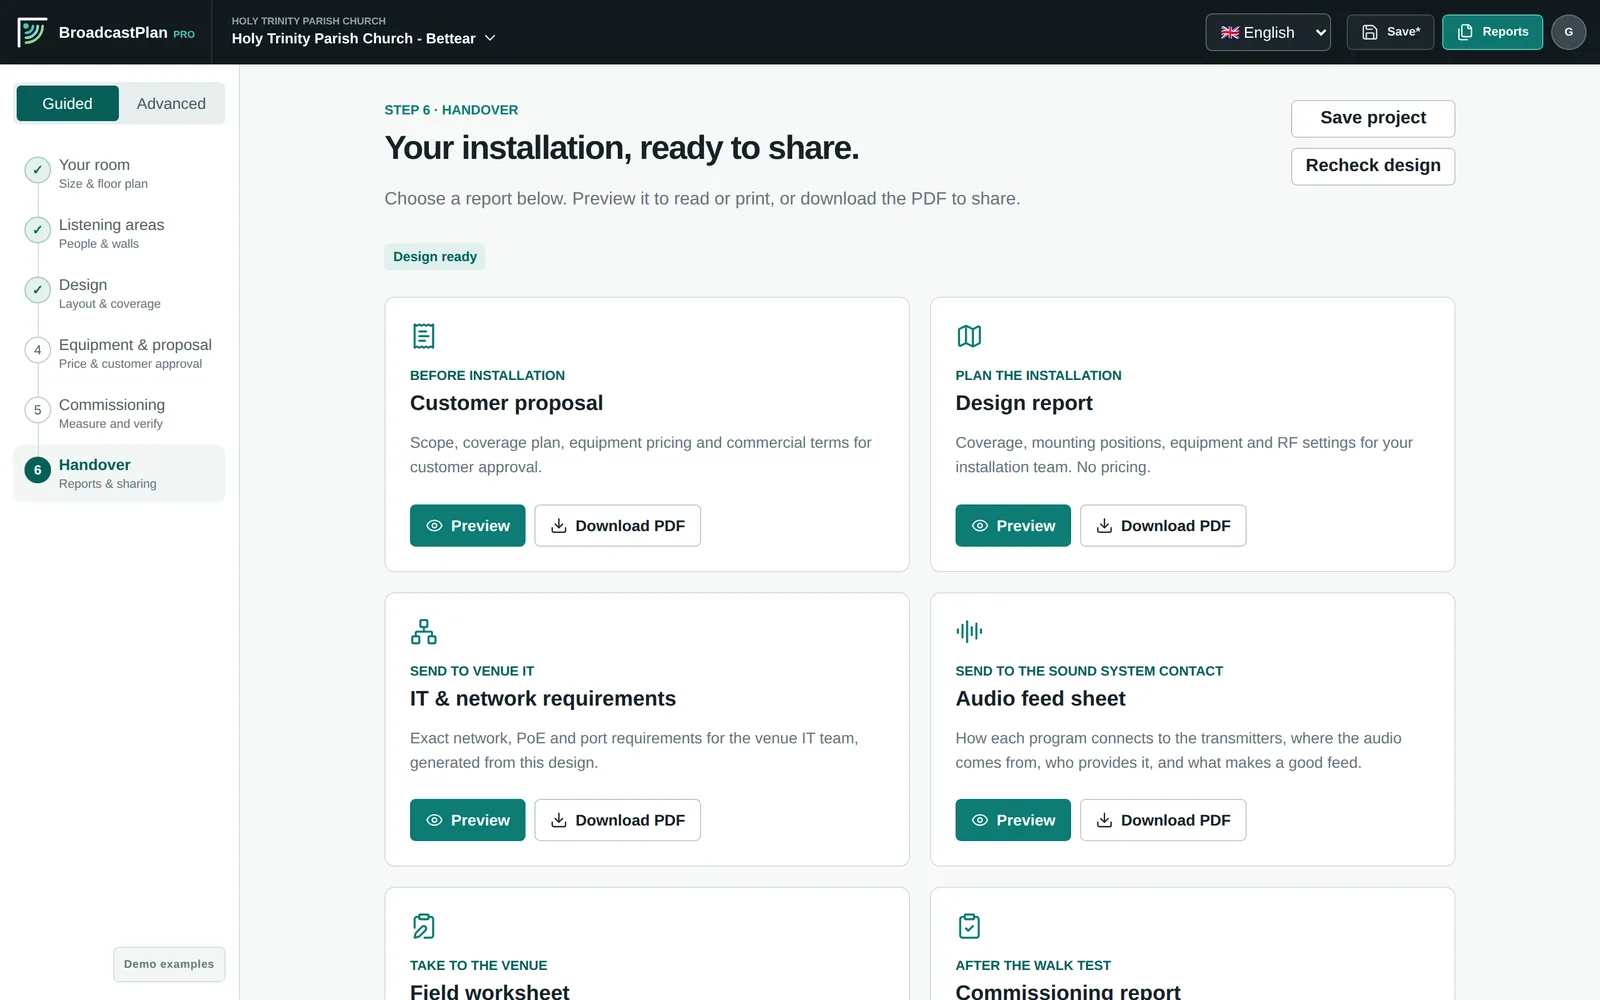
Task: Open the Your room step
Action: pyautogui.click(x=120, y=173)
